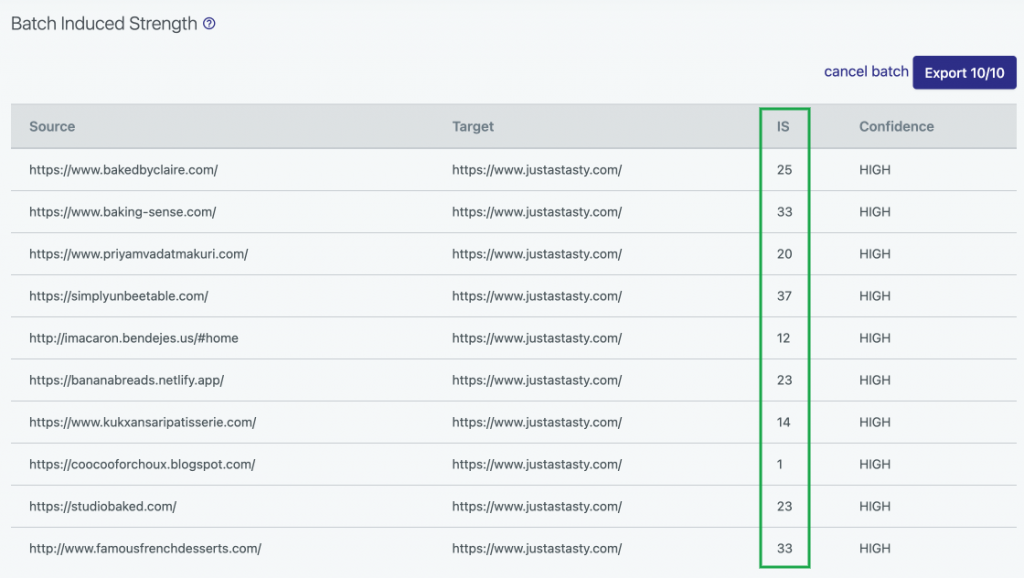The image size is (1024, 578).
Task: Click source https://coocooforchoux.blogspot.com/
Action: coord(142,464)
